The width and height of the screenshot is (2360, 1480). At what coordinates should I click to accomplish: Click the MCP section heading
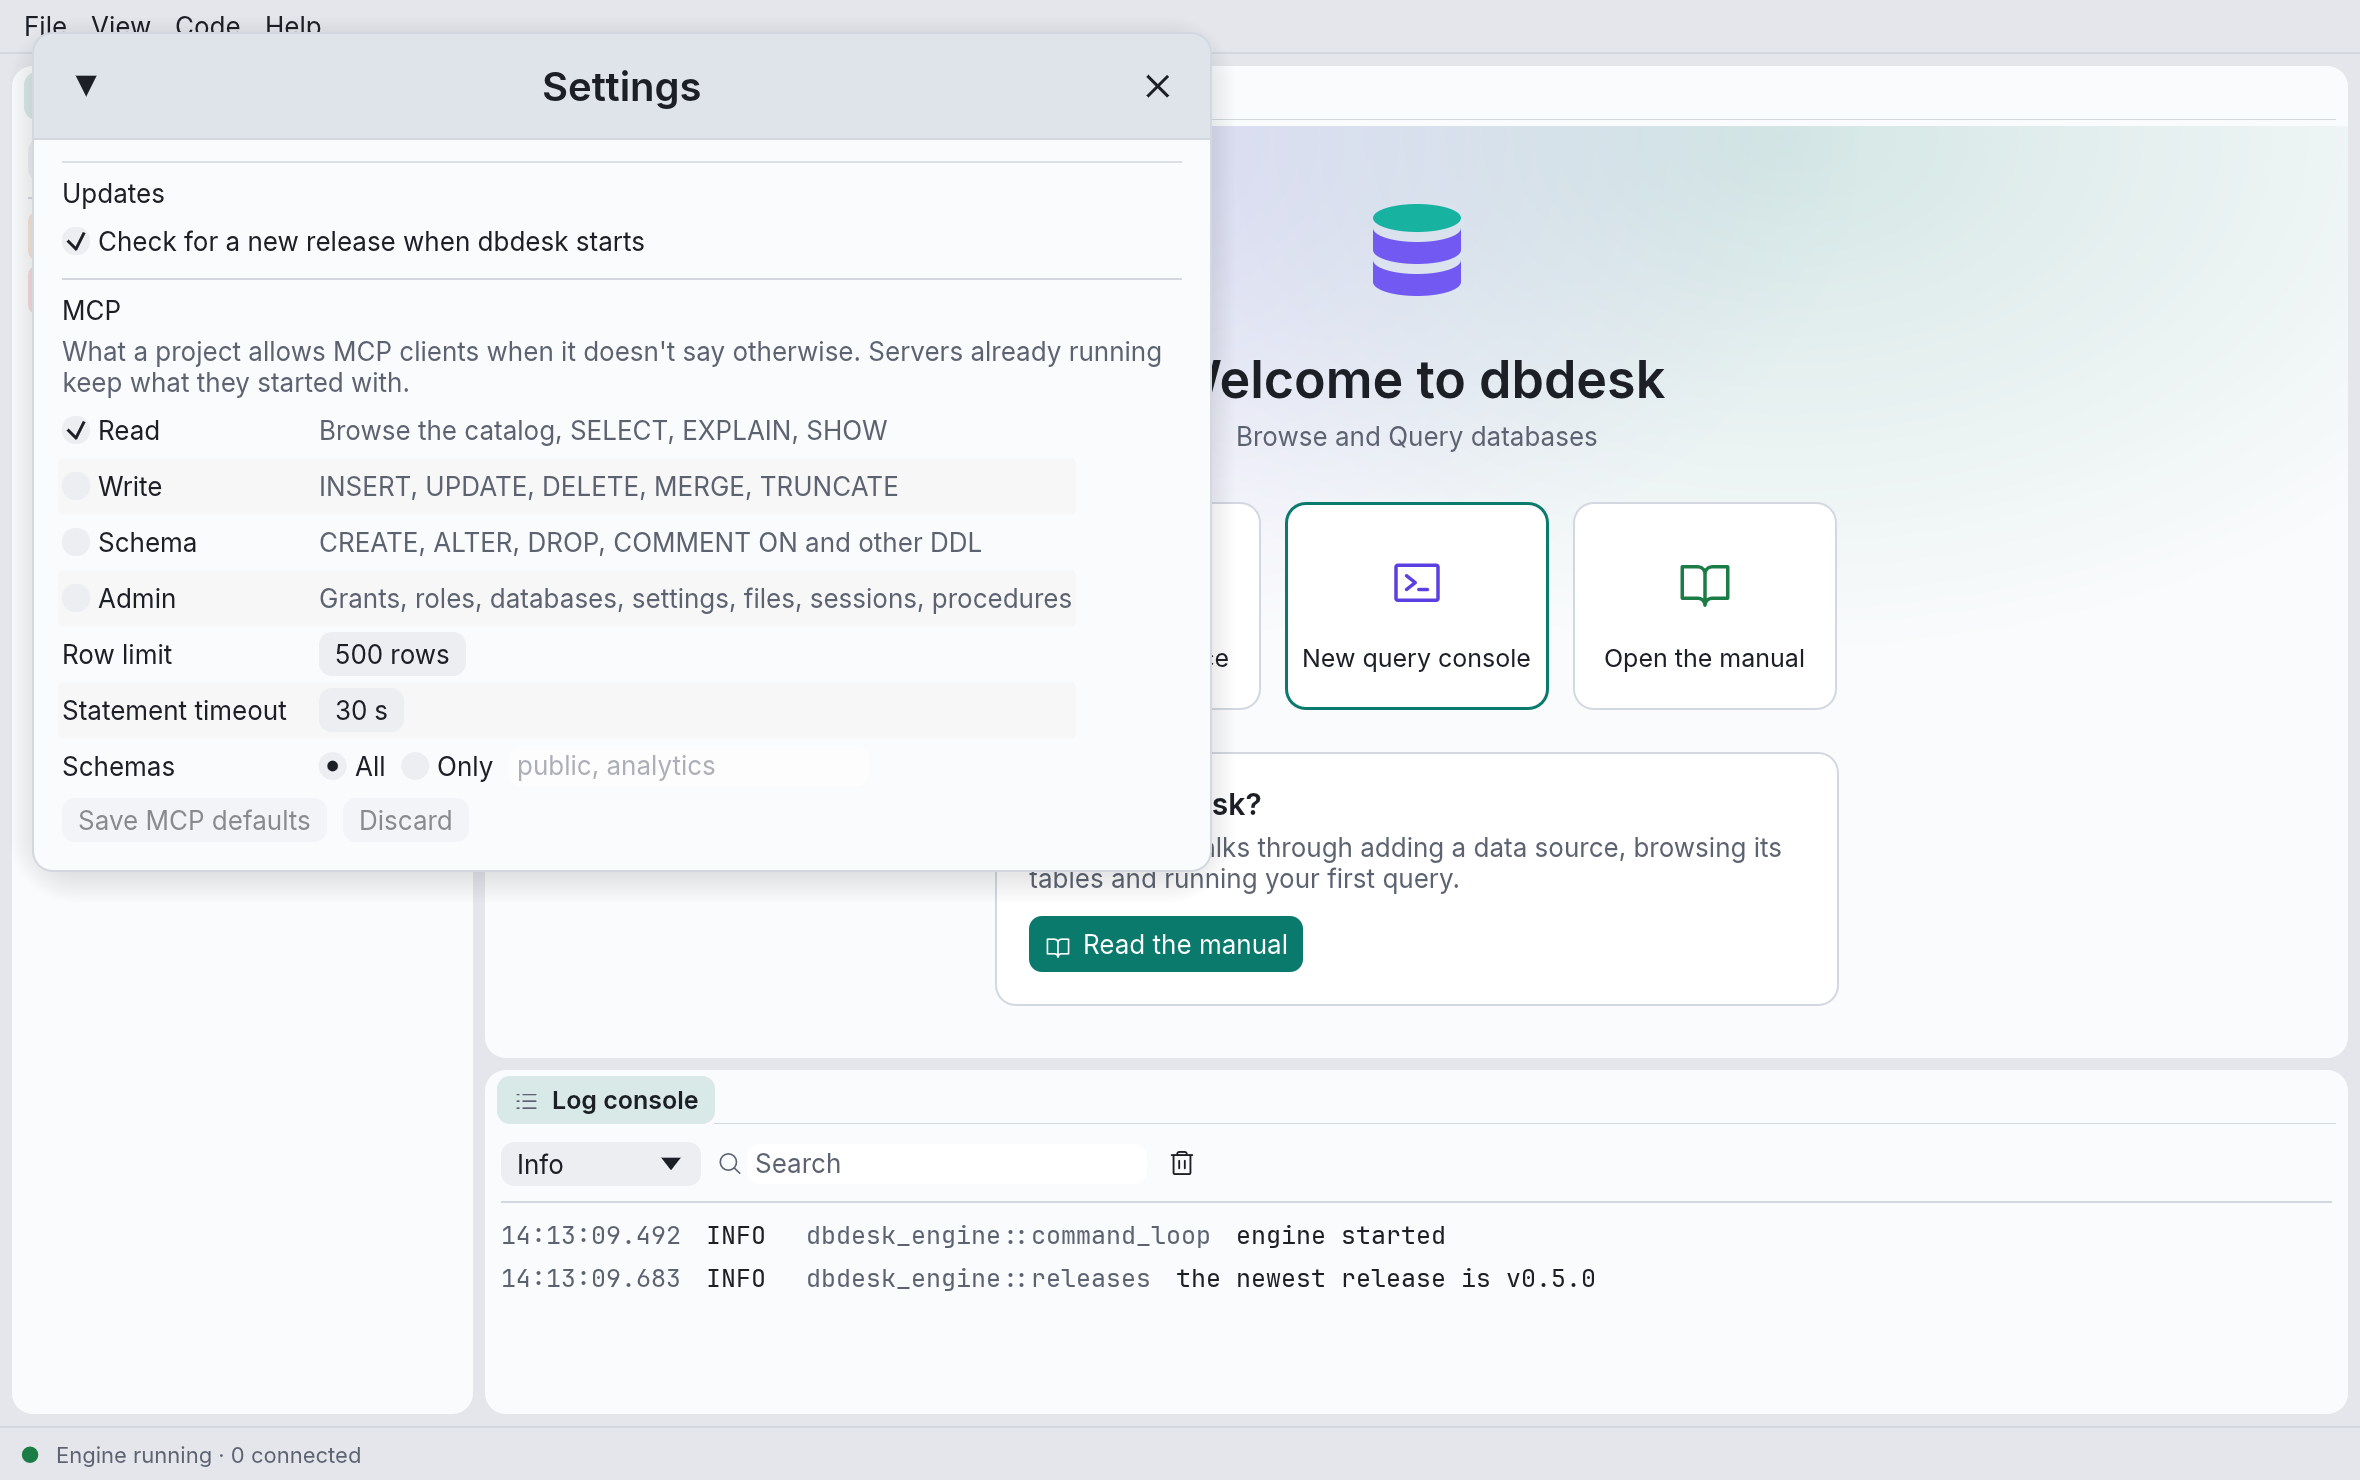pos(91,311)
